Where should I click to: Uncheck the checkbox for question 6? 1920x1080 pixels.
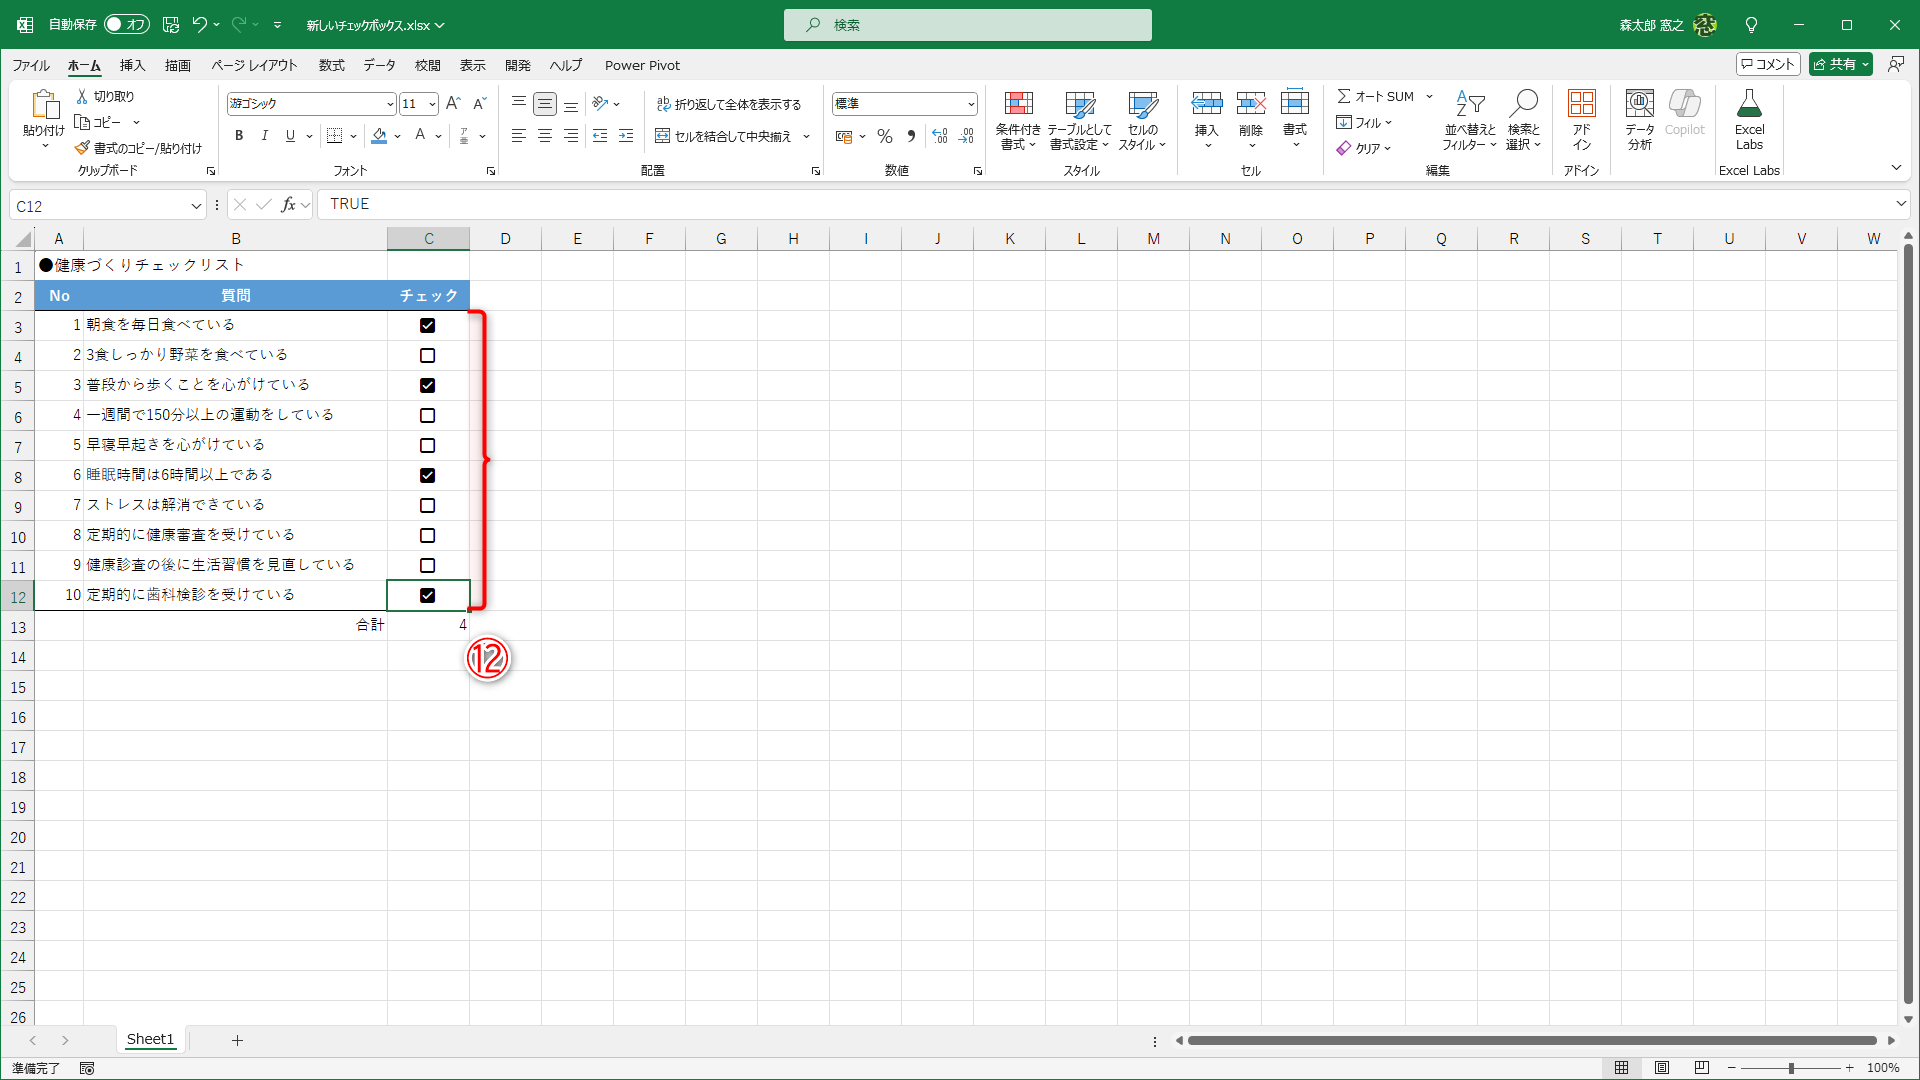click(428, 476)
